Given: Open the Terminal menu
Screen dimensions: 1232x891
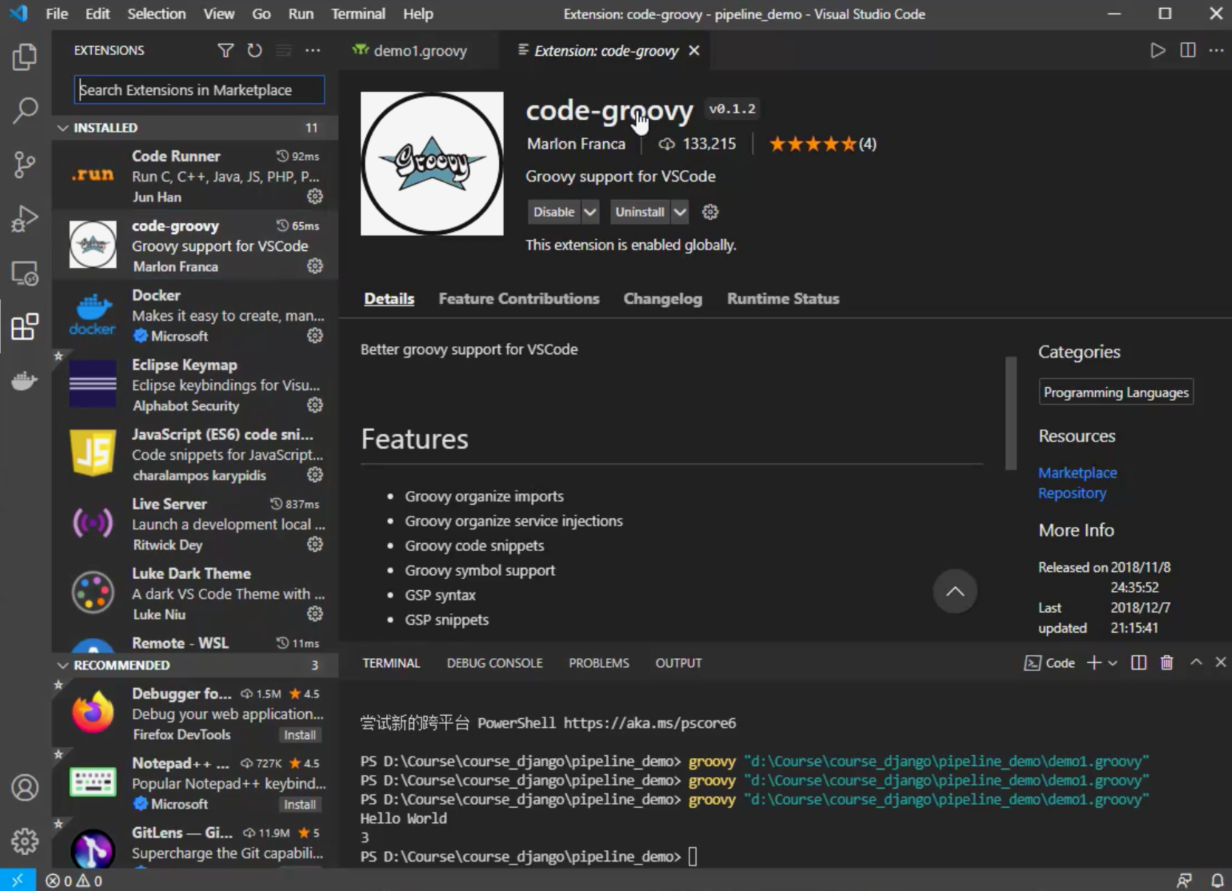Looking at the screenshot, I should point(358,14).
